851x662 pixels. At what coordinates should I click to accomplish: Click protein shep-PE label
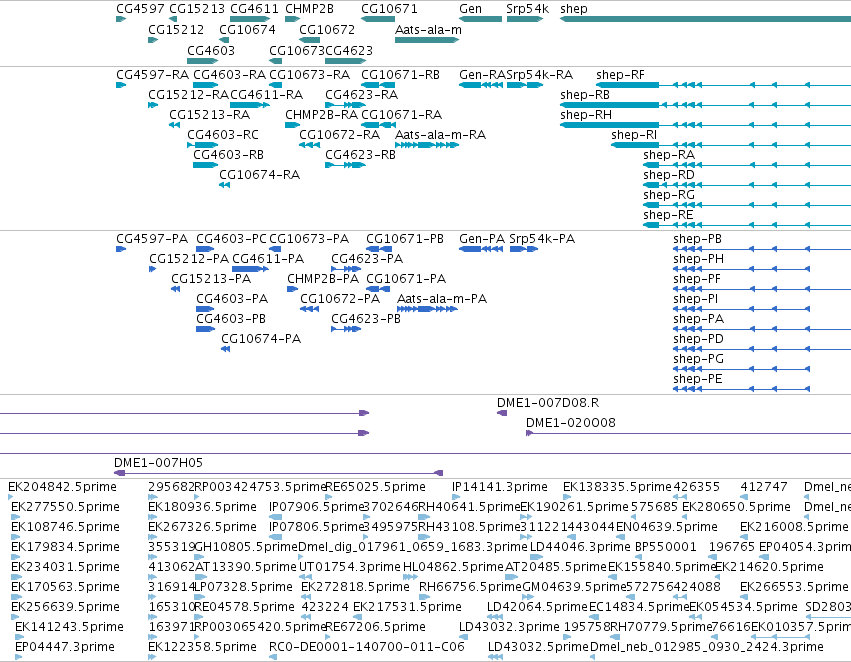click(x=697, y=379)
